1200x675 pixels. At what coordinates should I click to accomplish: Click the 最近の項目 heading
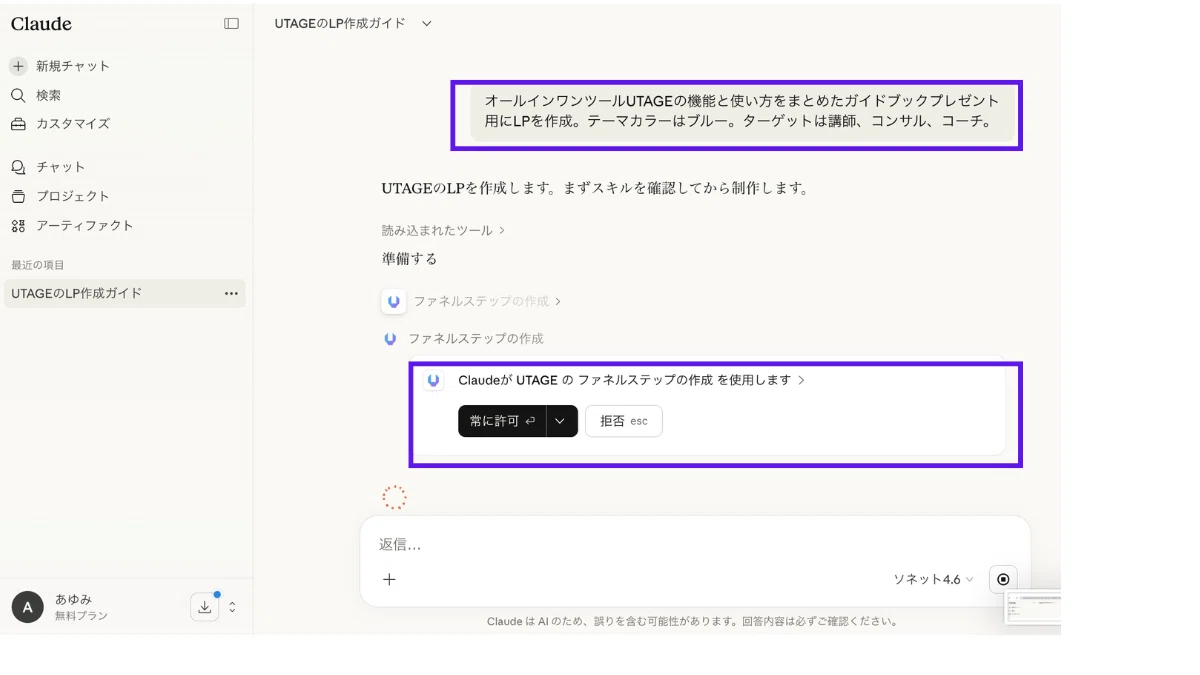37,265
